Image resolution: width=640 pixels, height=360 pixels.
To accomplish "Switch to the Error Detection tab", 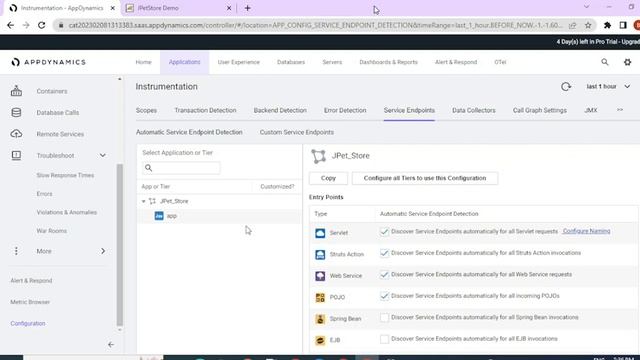I will coord(345,110).
